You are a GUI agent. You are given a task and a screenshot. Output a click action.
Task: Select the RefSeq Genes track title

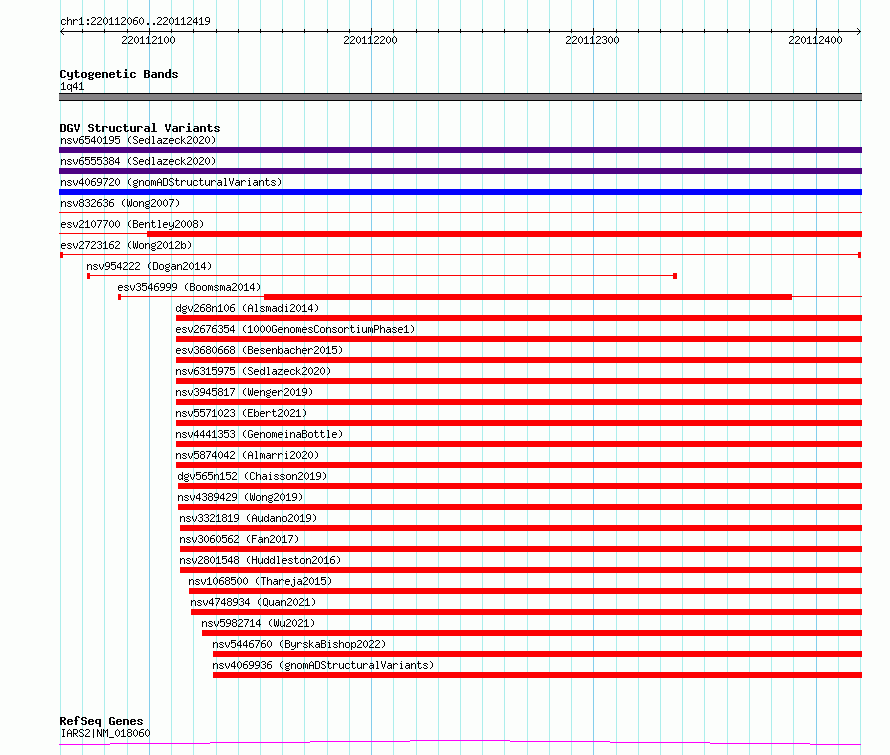(x=101, y=721)
